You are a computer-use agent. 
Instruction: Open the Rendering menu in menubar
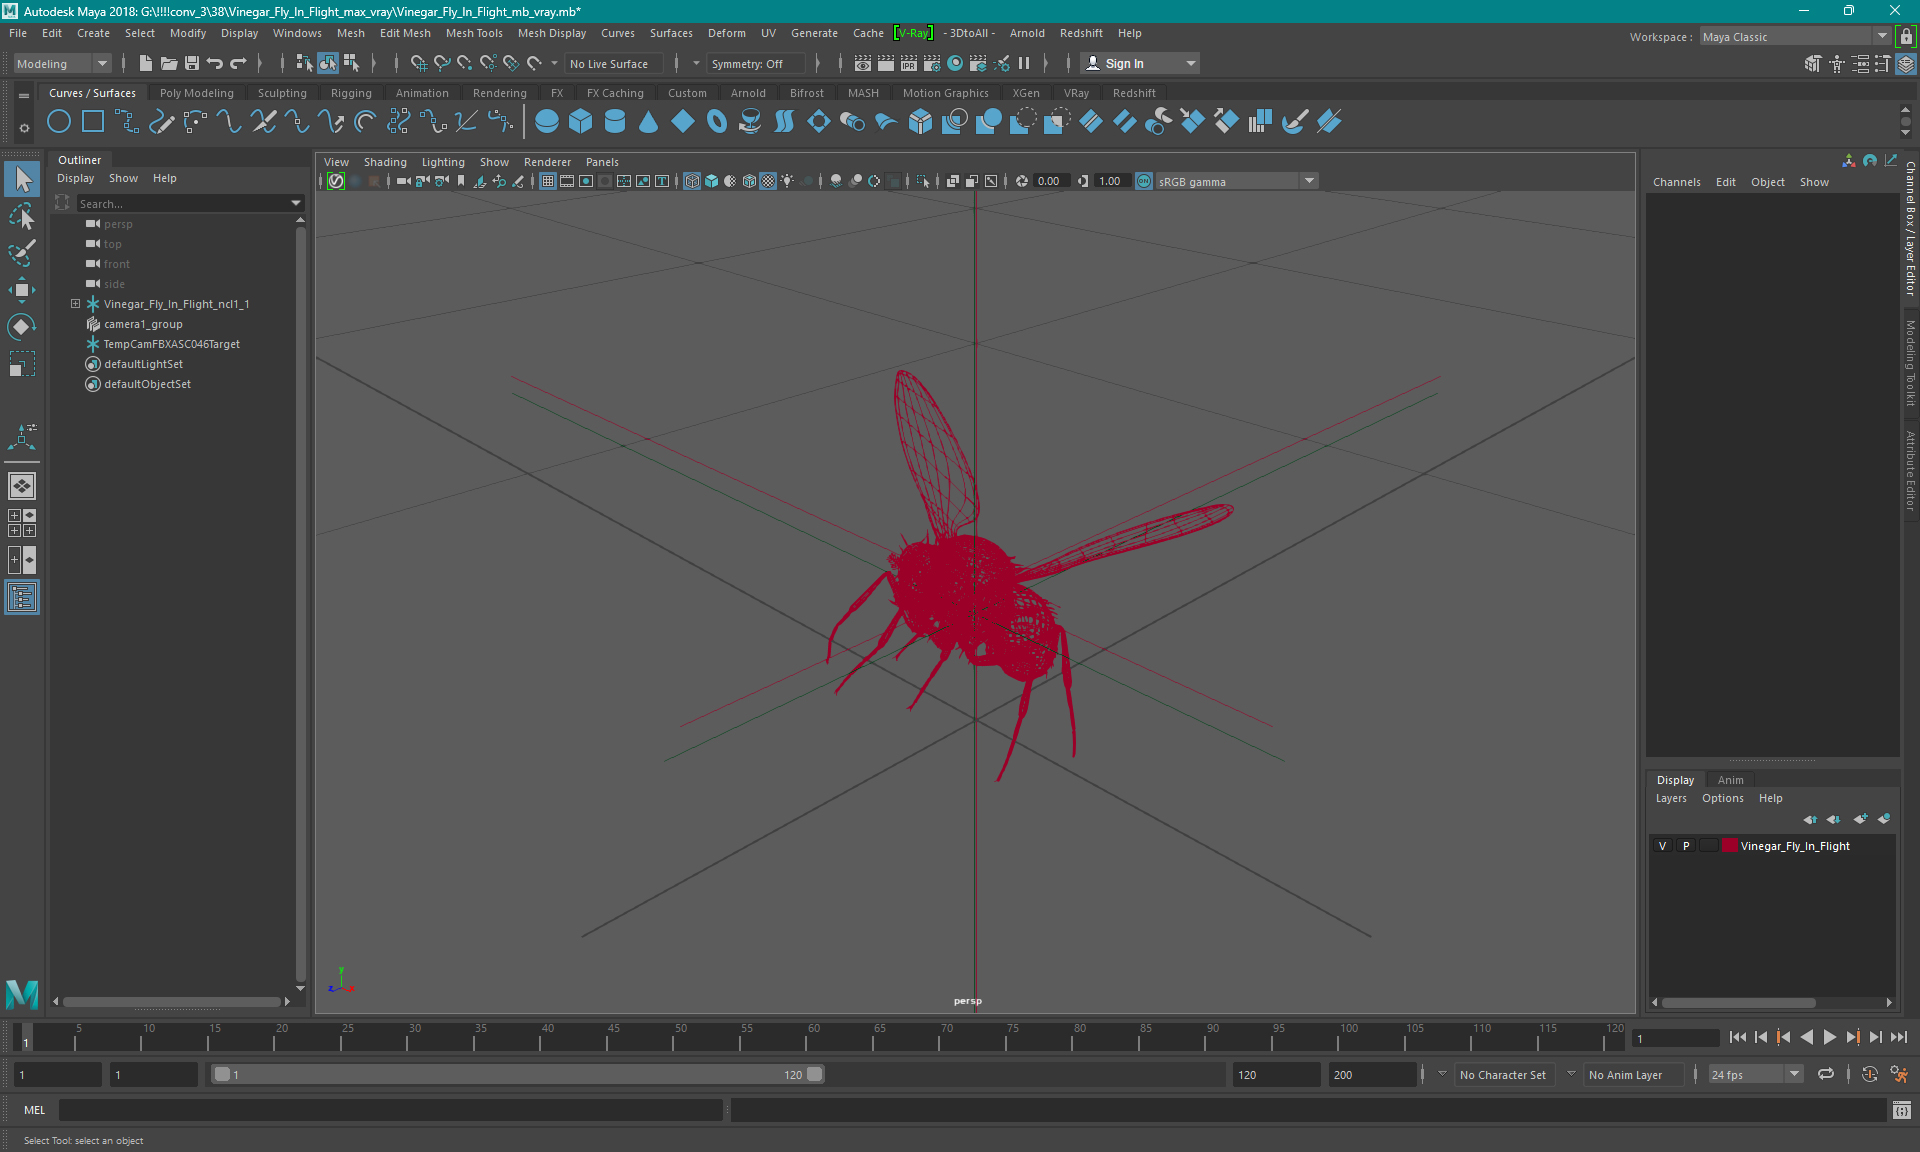[499, 92]
